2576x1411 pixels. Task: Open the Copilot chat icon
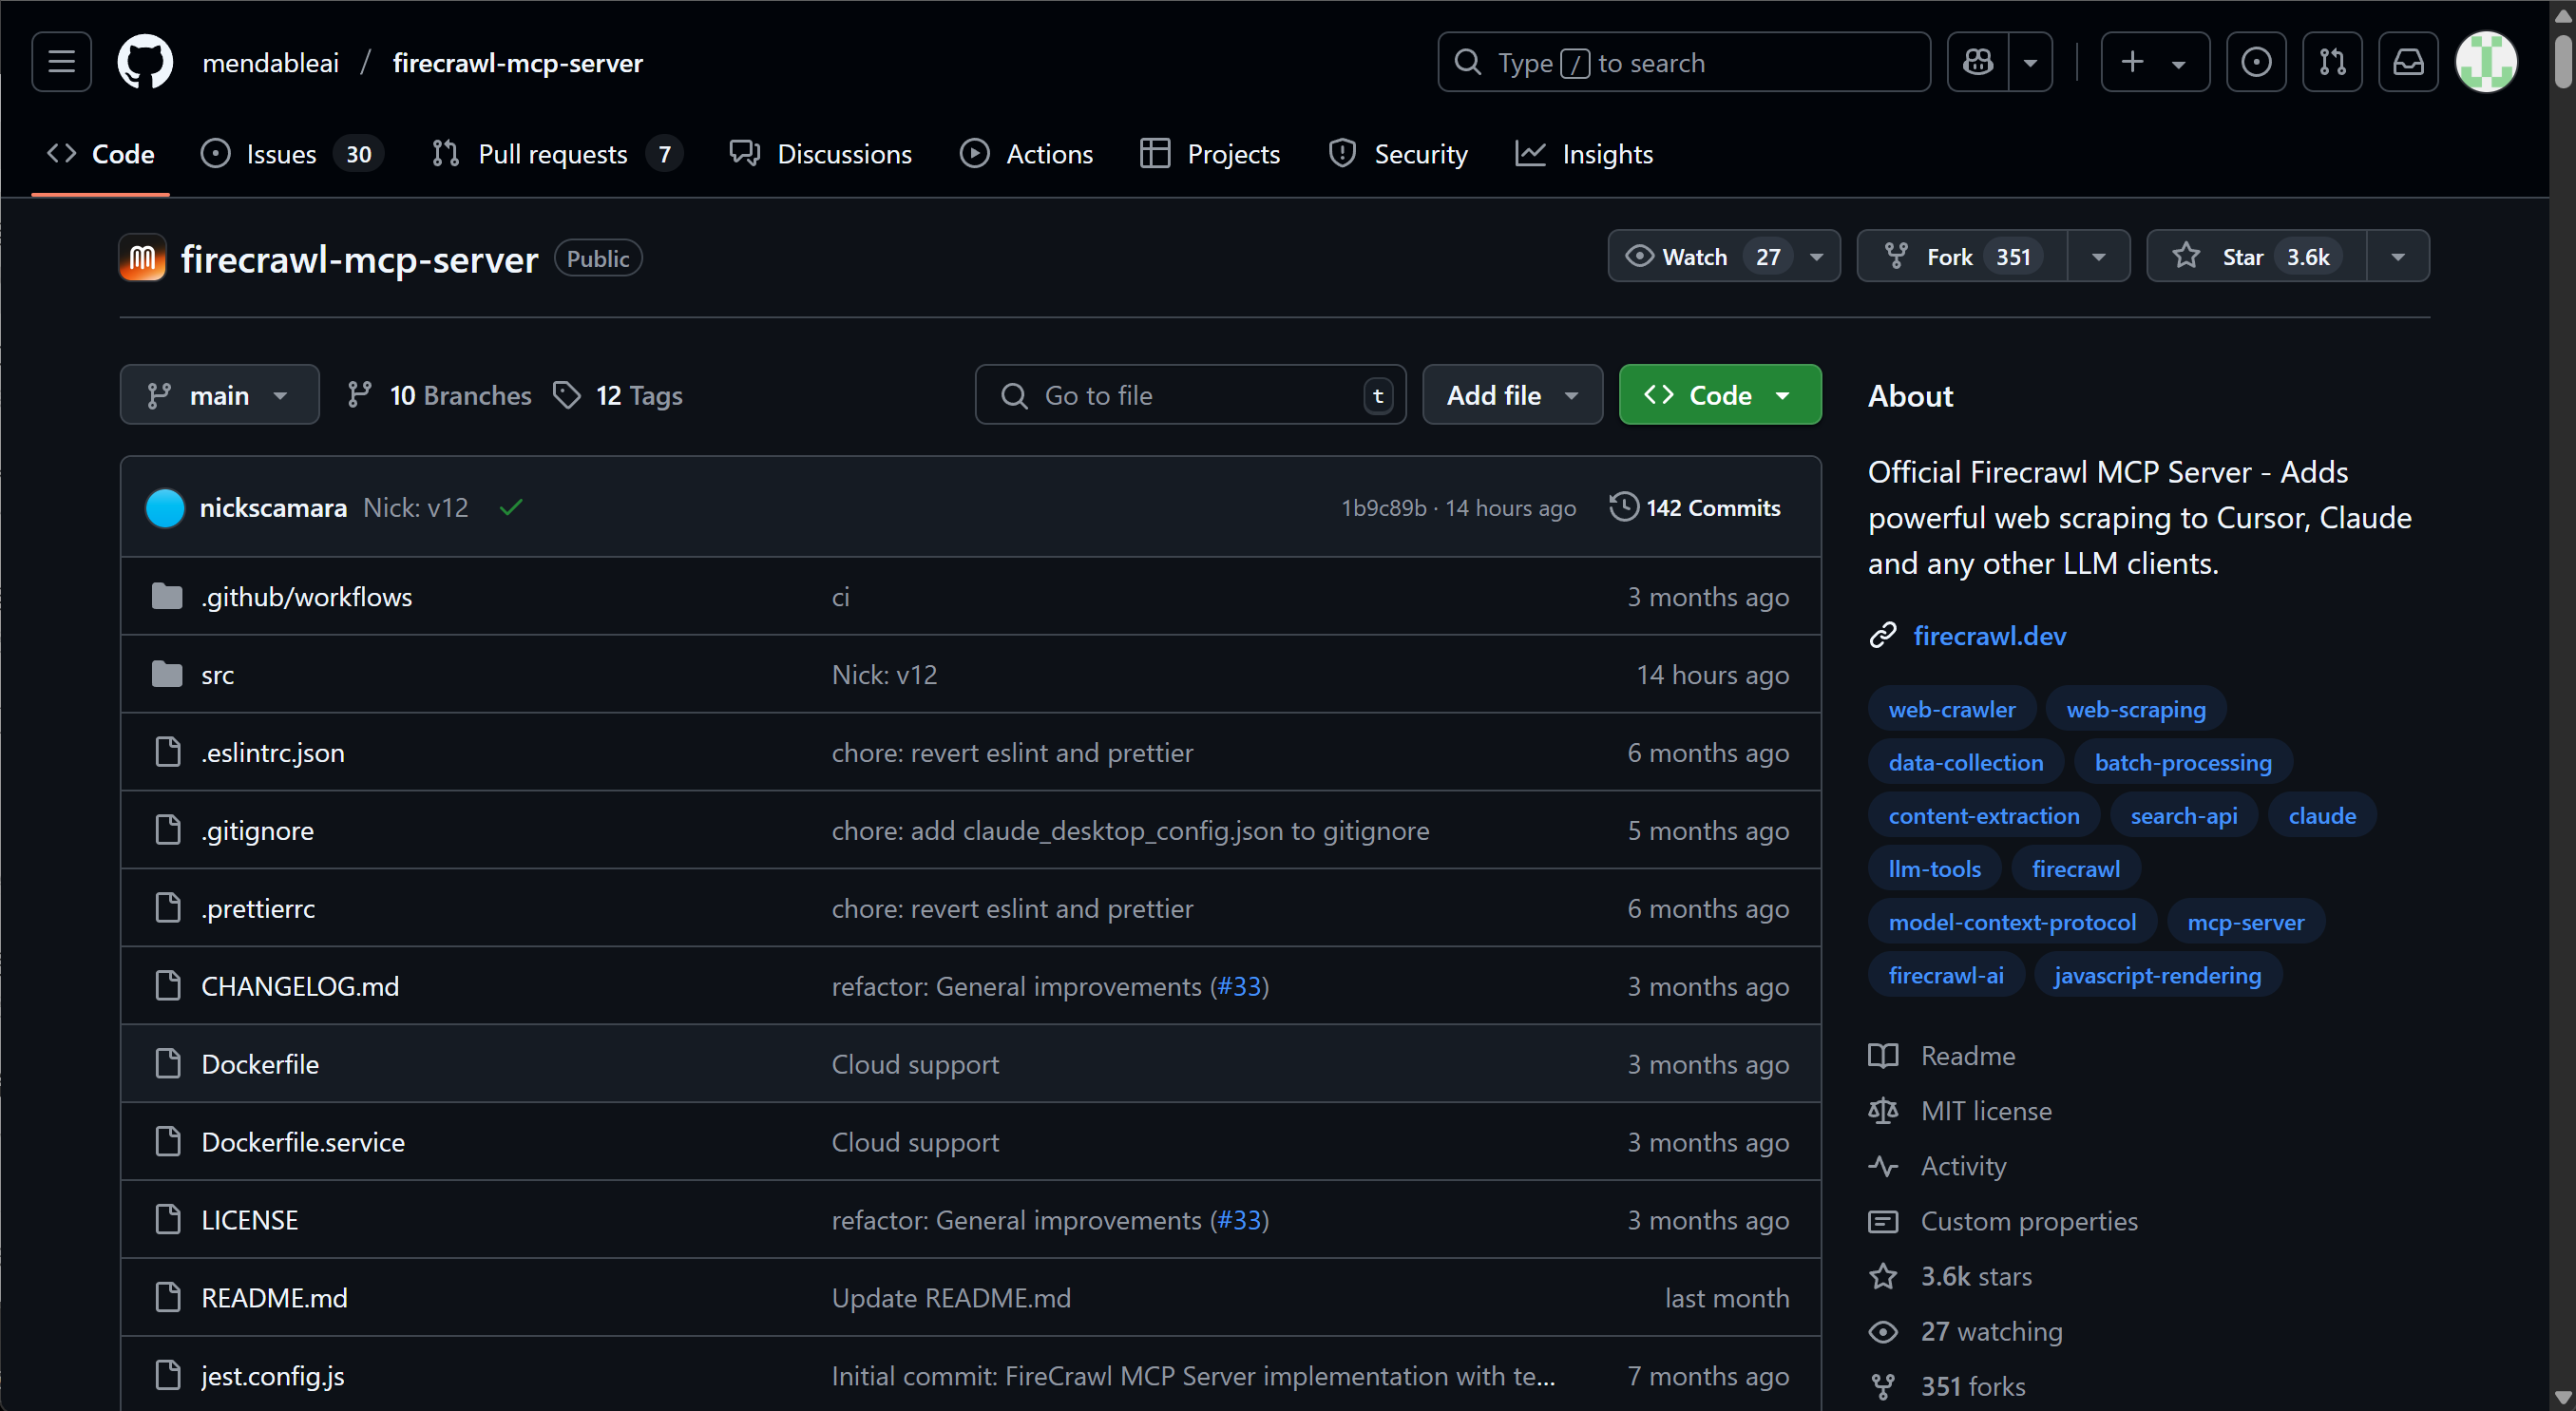pyautogui.click(x=1978, y=62)
